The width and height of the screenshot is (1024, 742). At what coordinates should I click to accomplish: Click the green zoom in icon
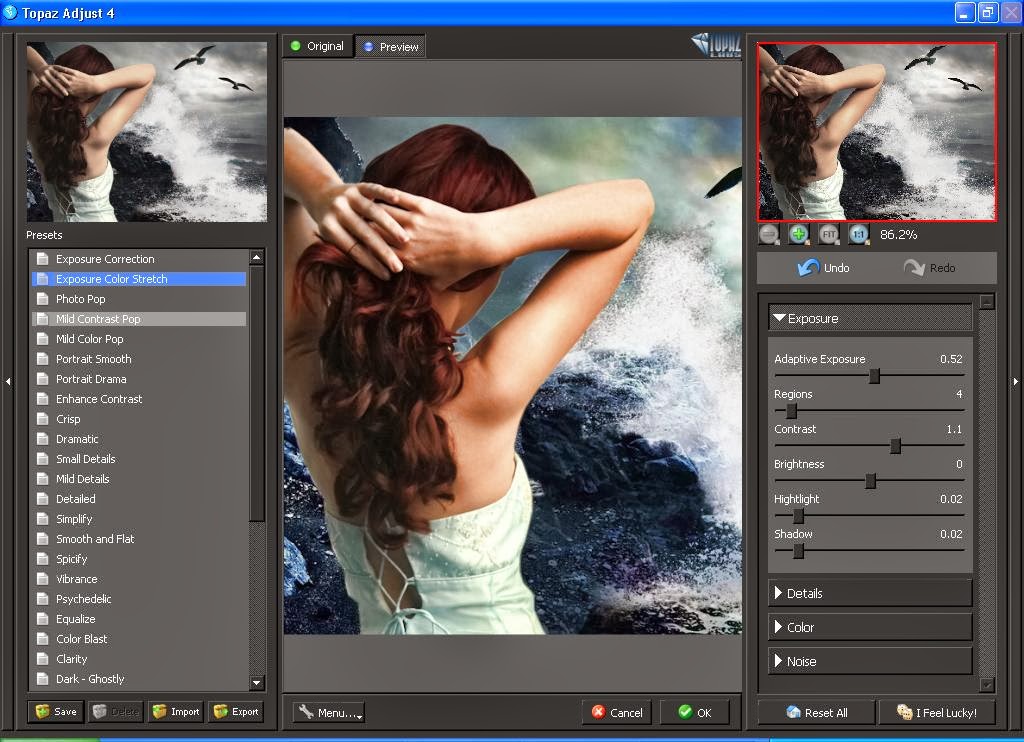point(799,234)
